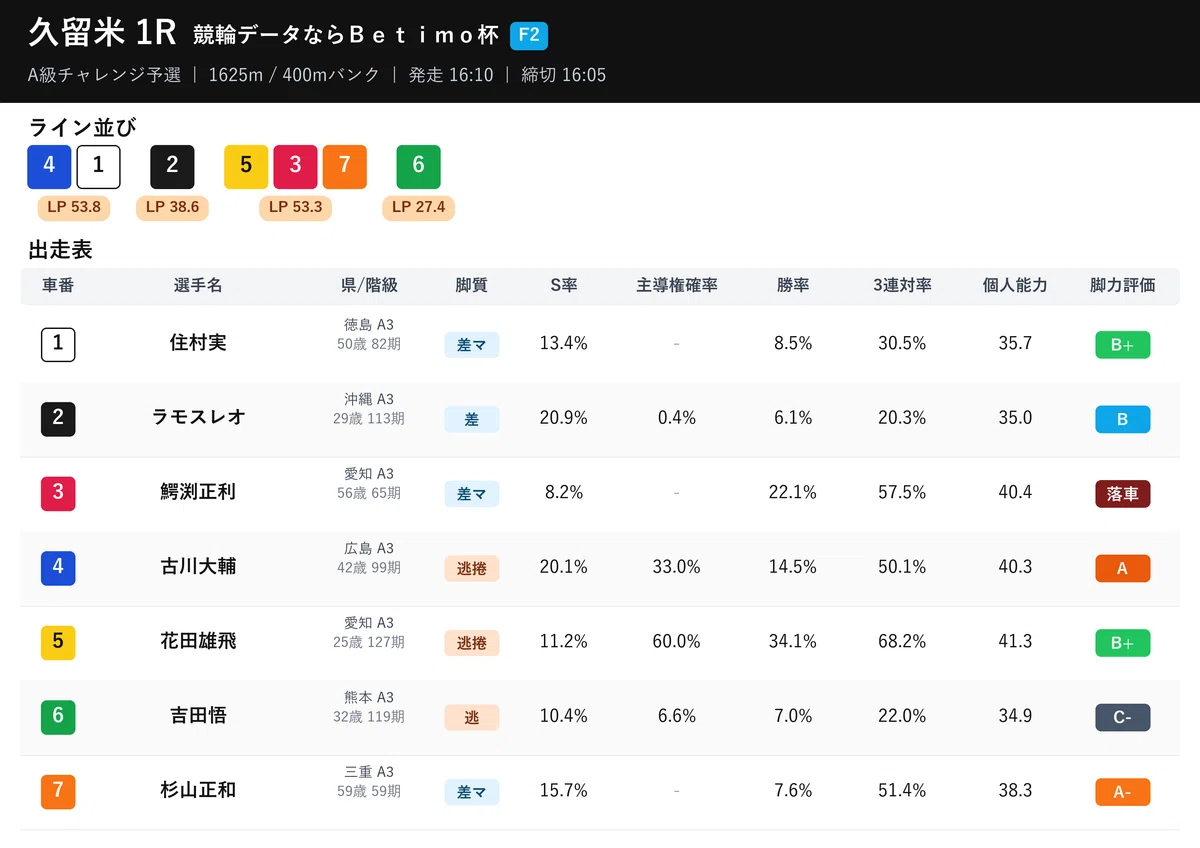Click B+ rating badge for 花田雄飛
1200x848 pixels.
1122,643
